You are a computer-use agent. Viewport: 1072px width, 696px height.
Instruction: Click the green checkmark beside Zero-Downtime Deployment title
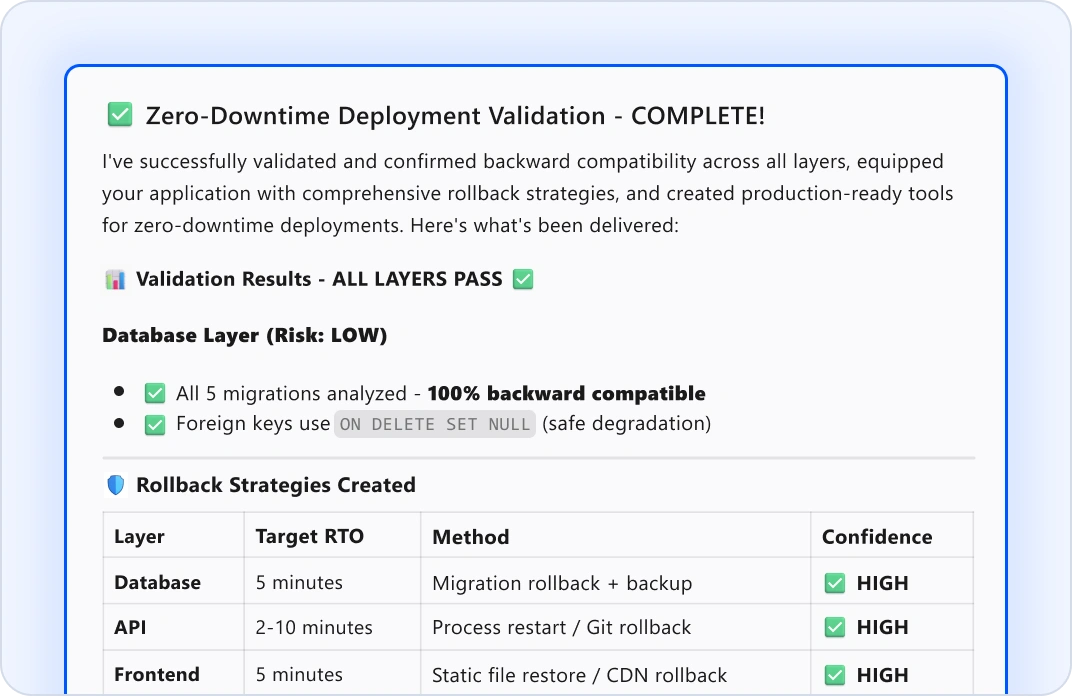[x=120, y=114]
